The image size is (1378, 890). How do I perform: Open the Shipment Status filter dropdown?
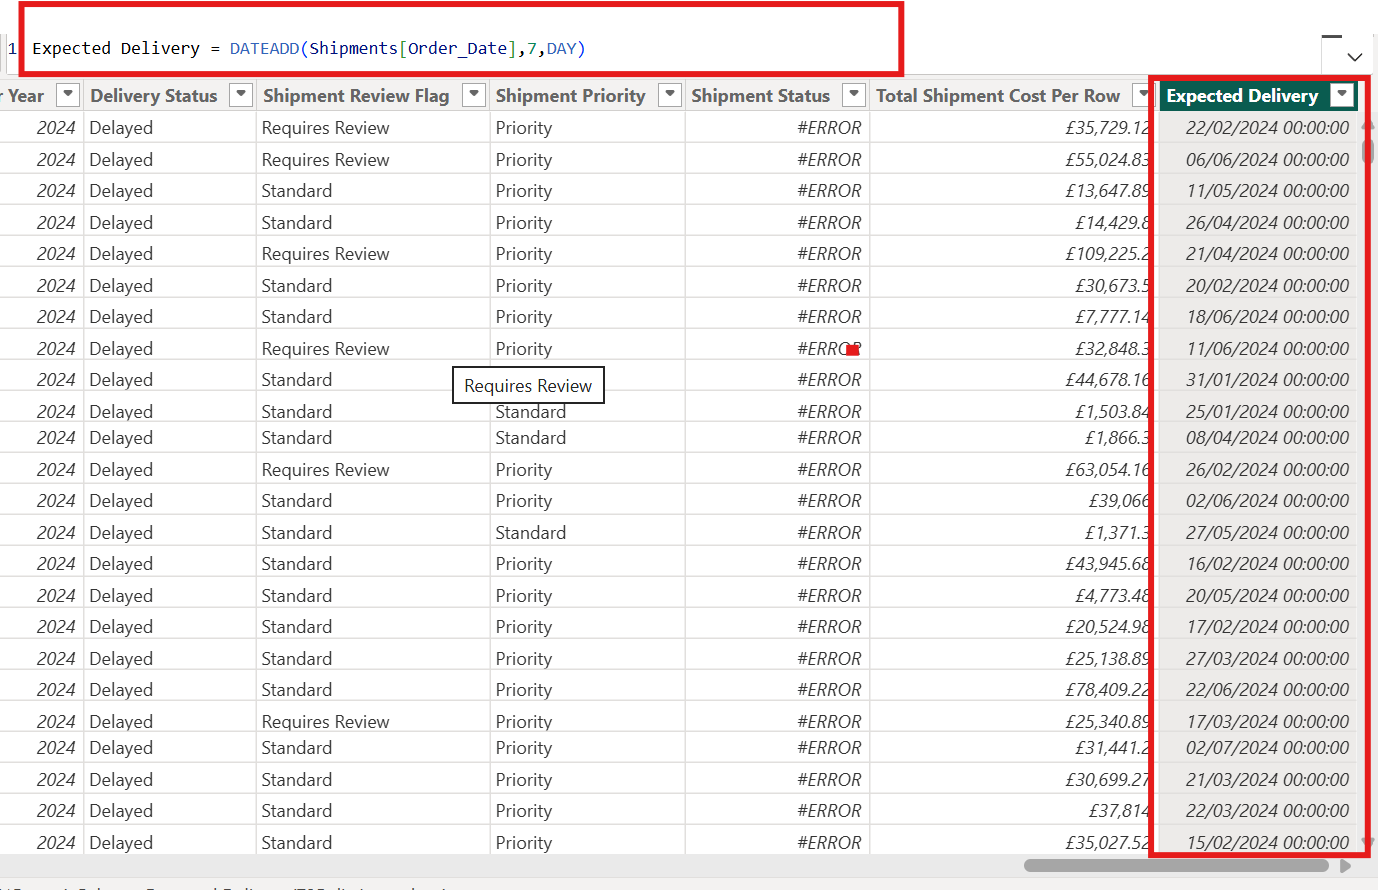click(x=854, y=95)
